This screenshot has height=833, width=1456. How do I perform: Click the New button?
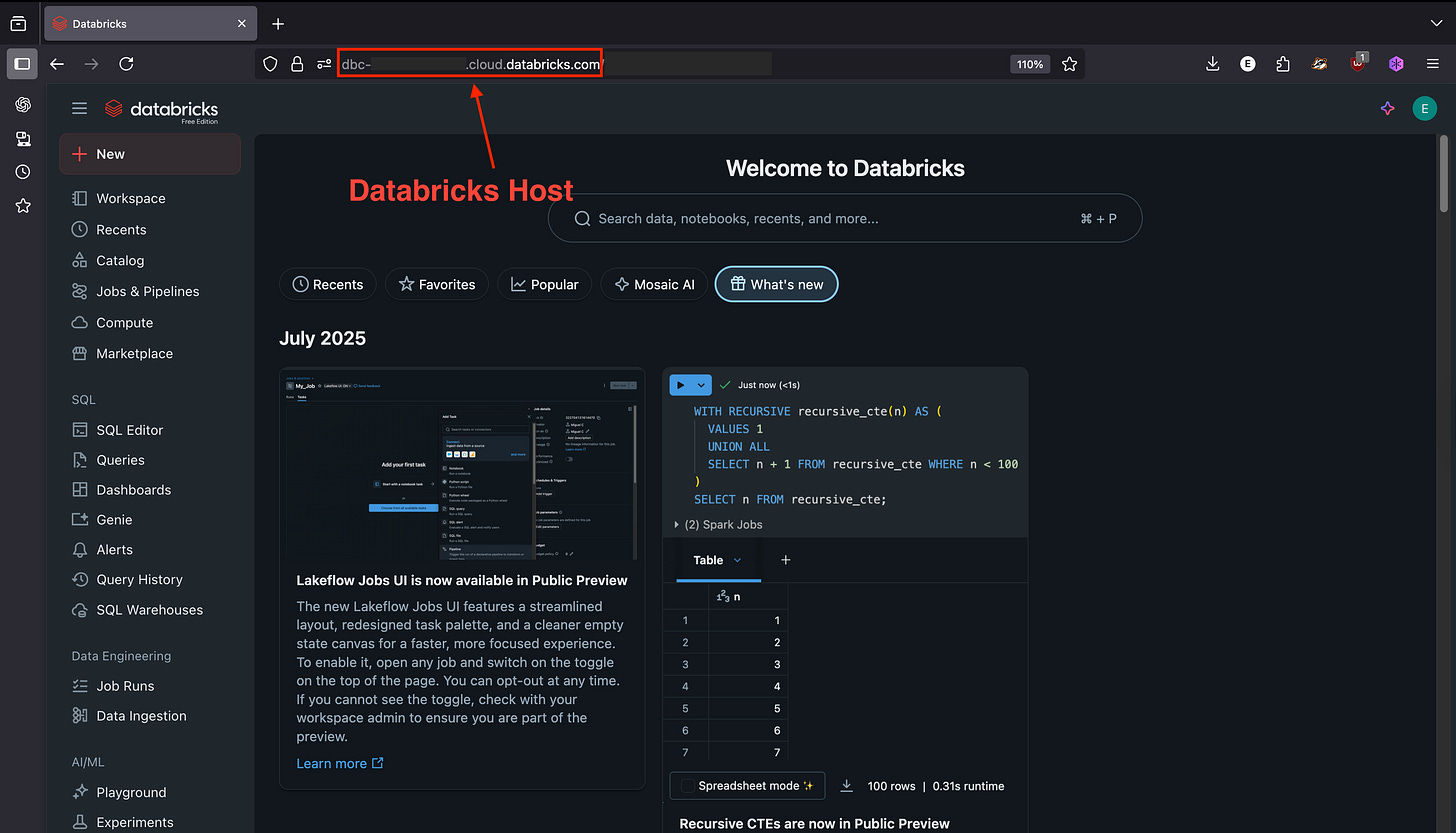pyautogui.click(x=150, y=154)
